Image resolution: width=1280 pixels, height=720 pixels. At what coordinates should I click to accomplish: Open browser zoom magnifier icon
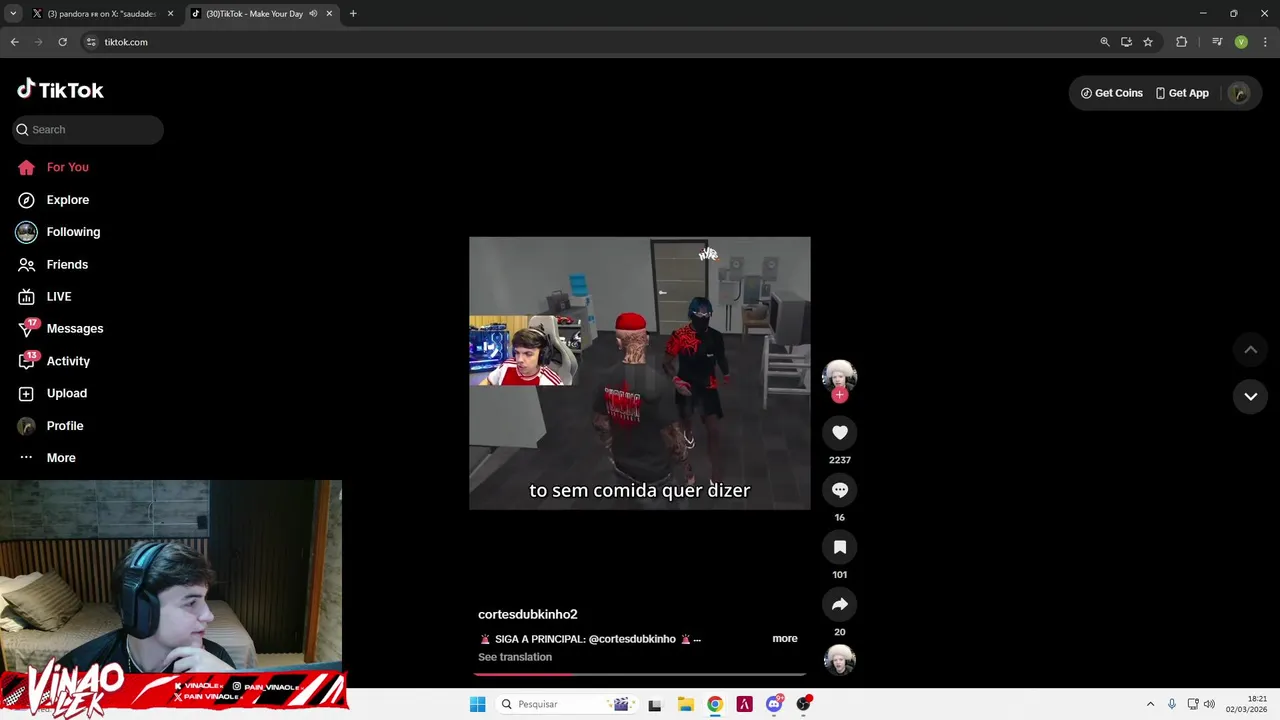pos(1105,42)
